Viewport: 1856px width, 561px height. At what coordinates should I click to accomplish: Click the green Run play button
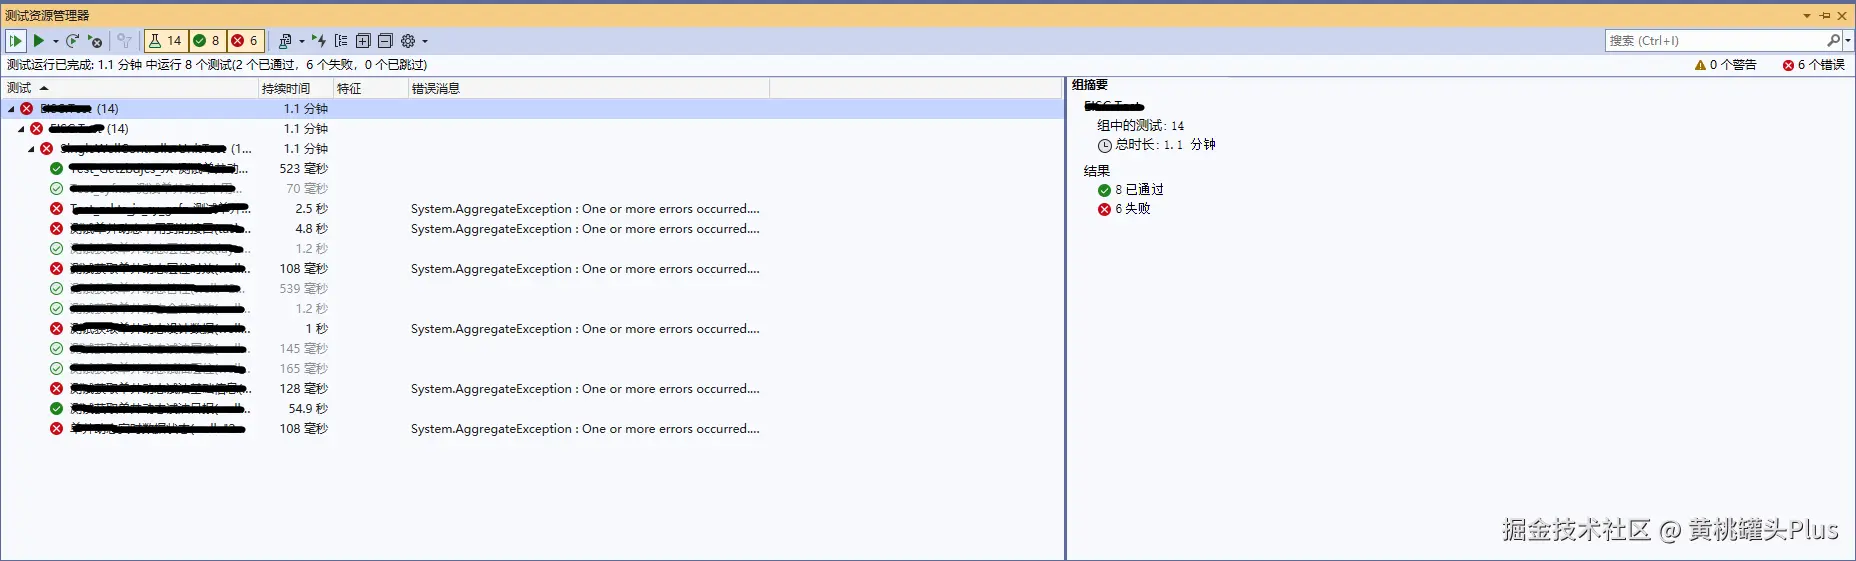point(38,41)
